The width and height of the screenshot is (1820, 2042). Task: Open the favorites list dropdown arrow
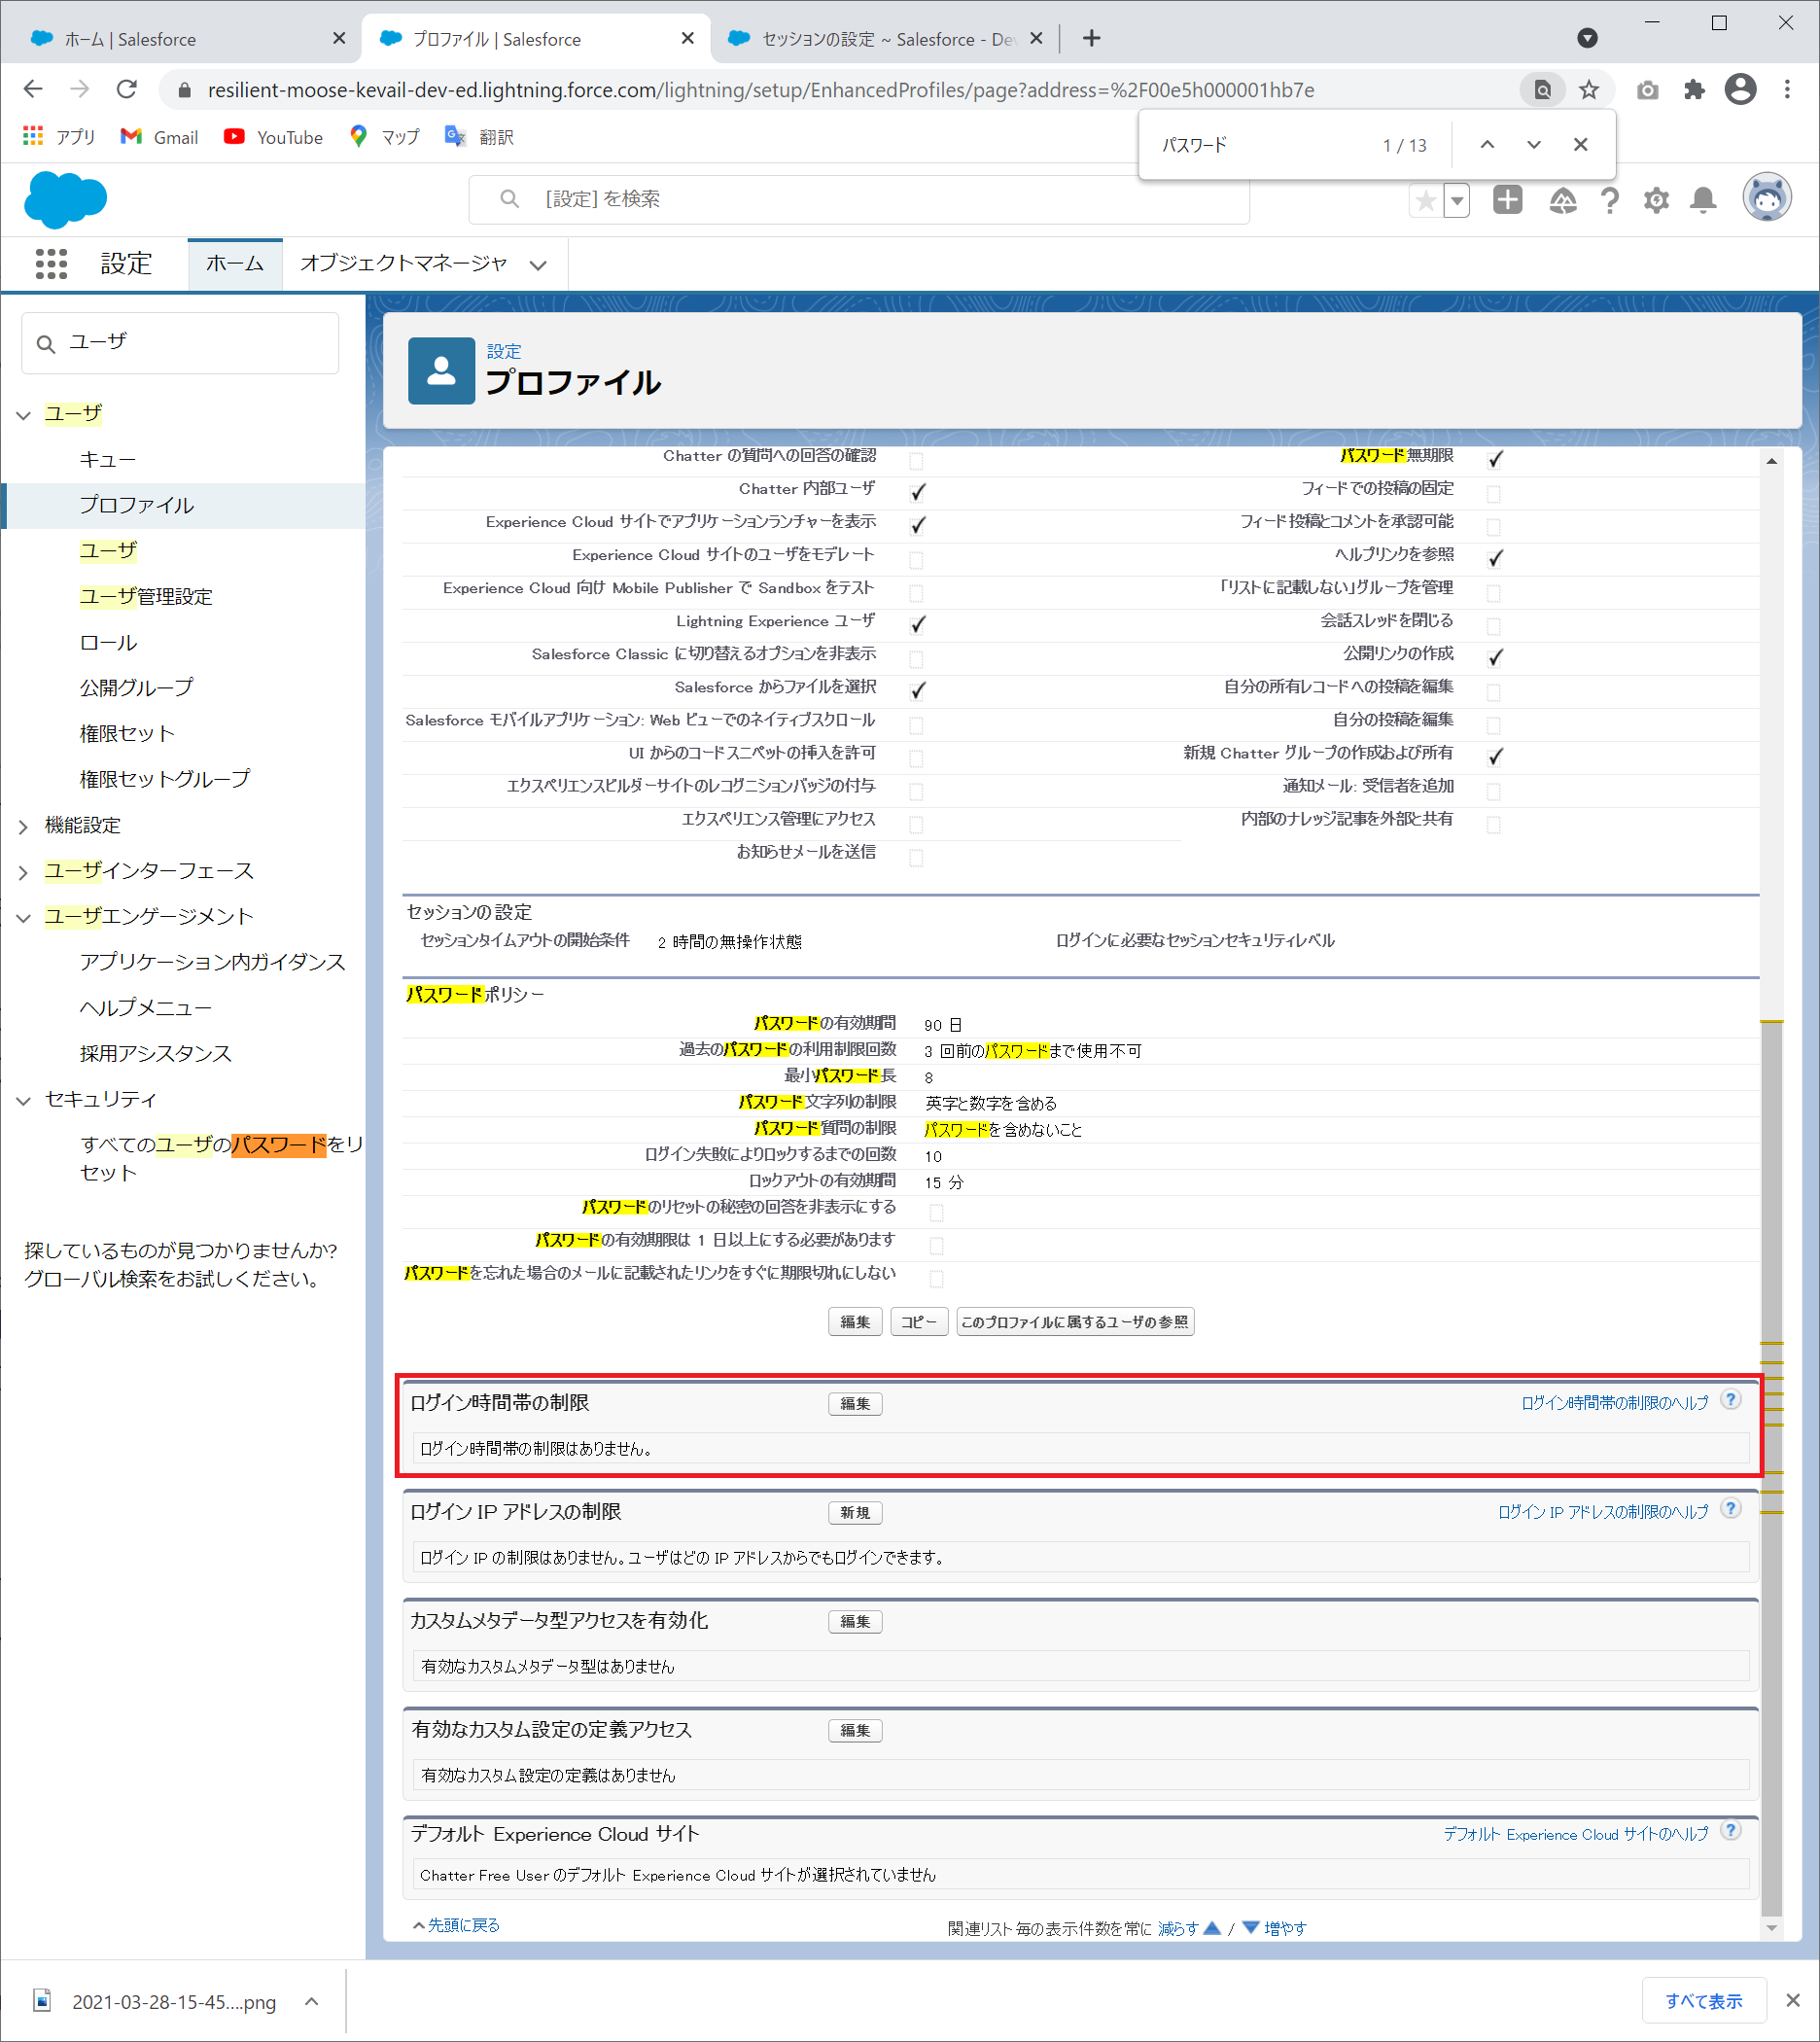tap(1457, 201)
